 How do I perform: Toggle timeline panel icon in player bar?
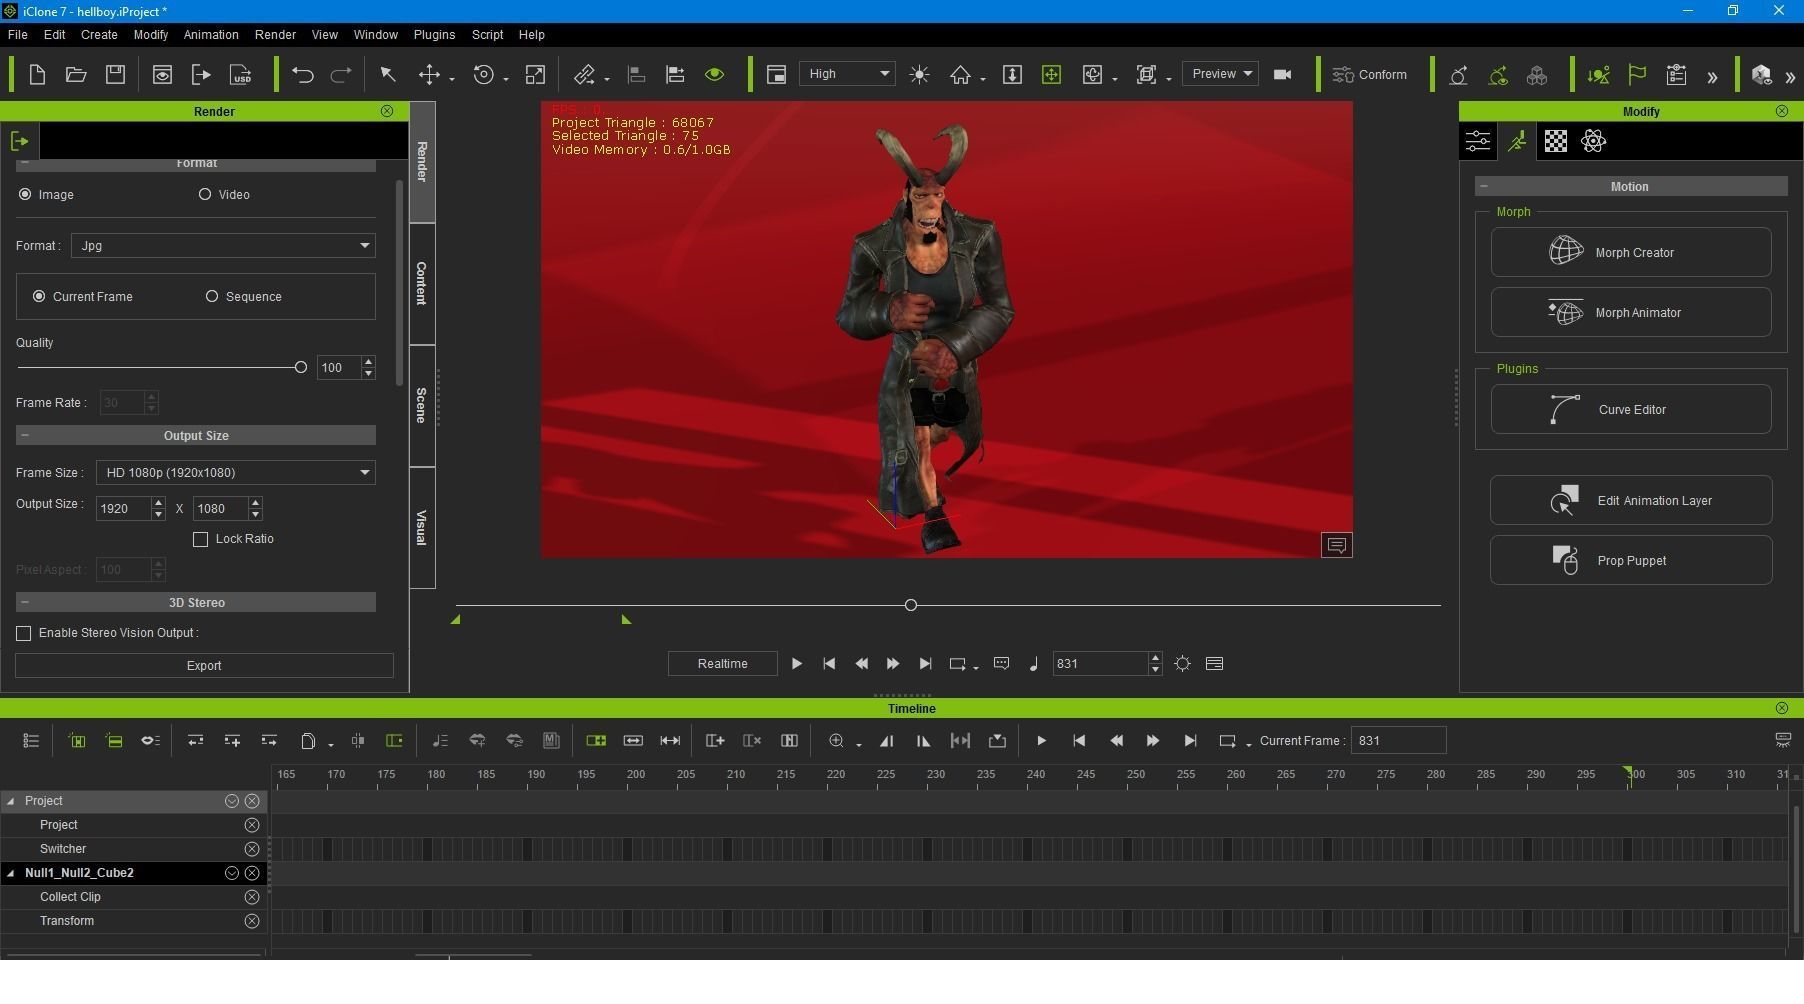(x=1215, y=664)
